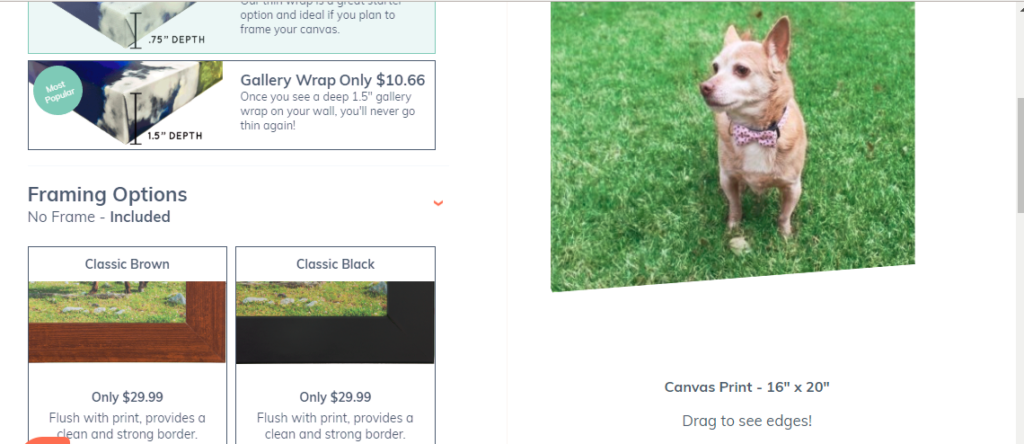
Task: Collapse Framing Options with orange chevron
Action: [438, 203]
